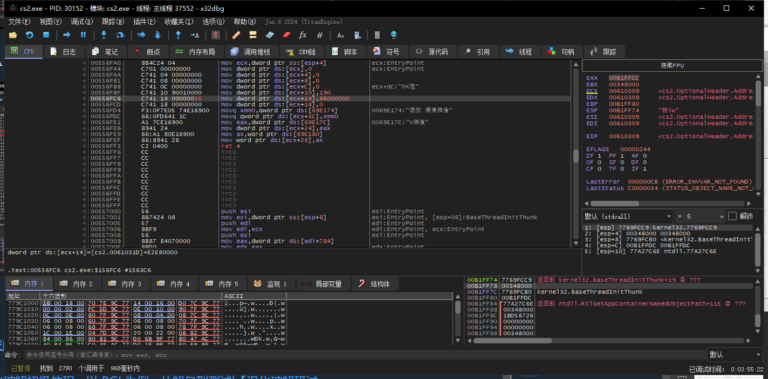Open functions list via fx icon

coord(303,35)
